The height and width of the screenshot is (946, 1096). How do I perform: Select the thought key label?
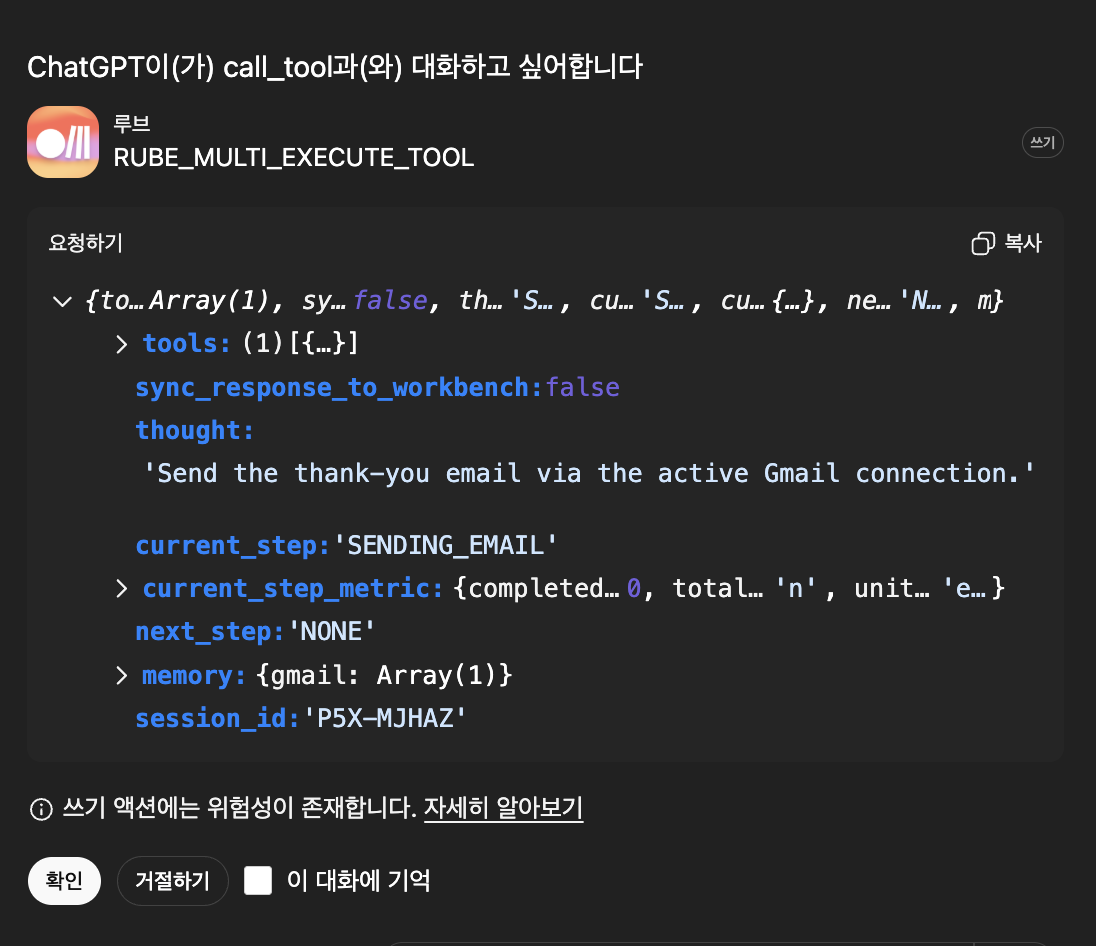194,430
